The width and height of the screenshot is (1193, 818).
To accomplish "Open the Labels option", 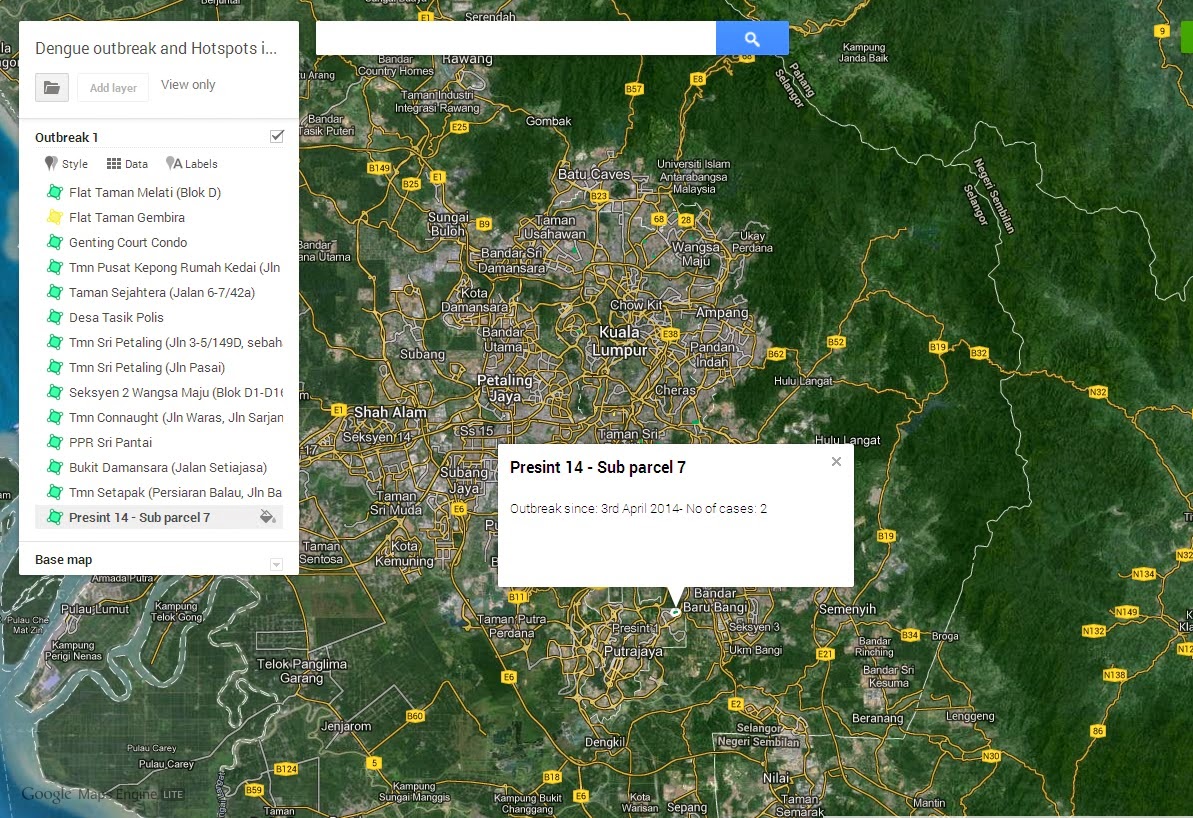I will pyautogui.click(x=192, y=164).
